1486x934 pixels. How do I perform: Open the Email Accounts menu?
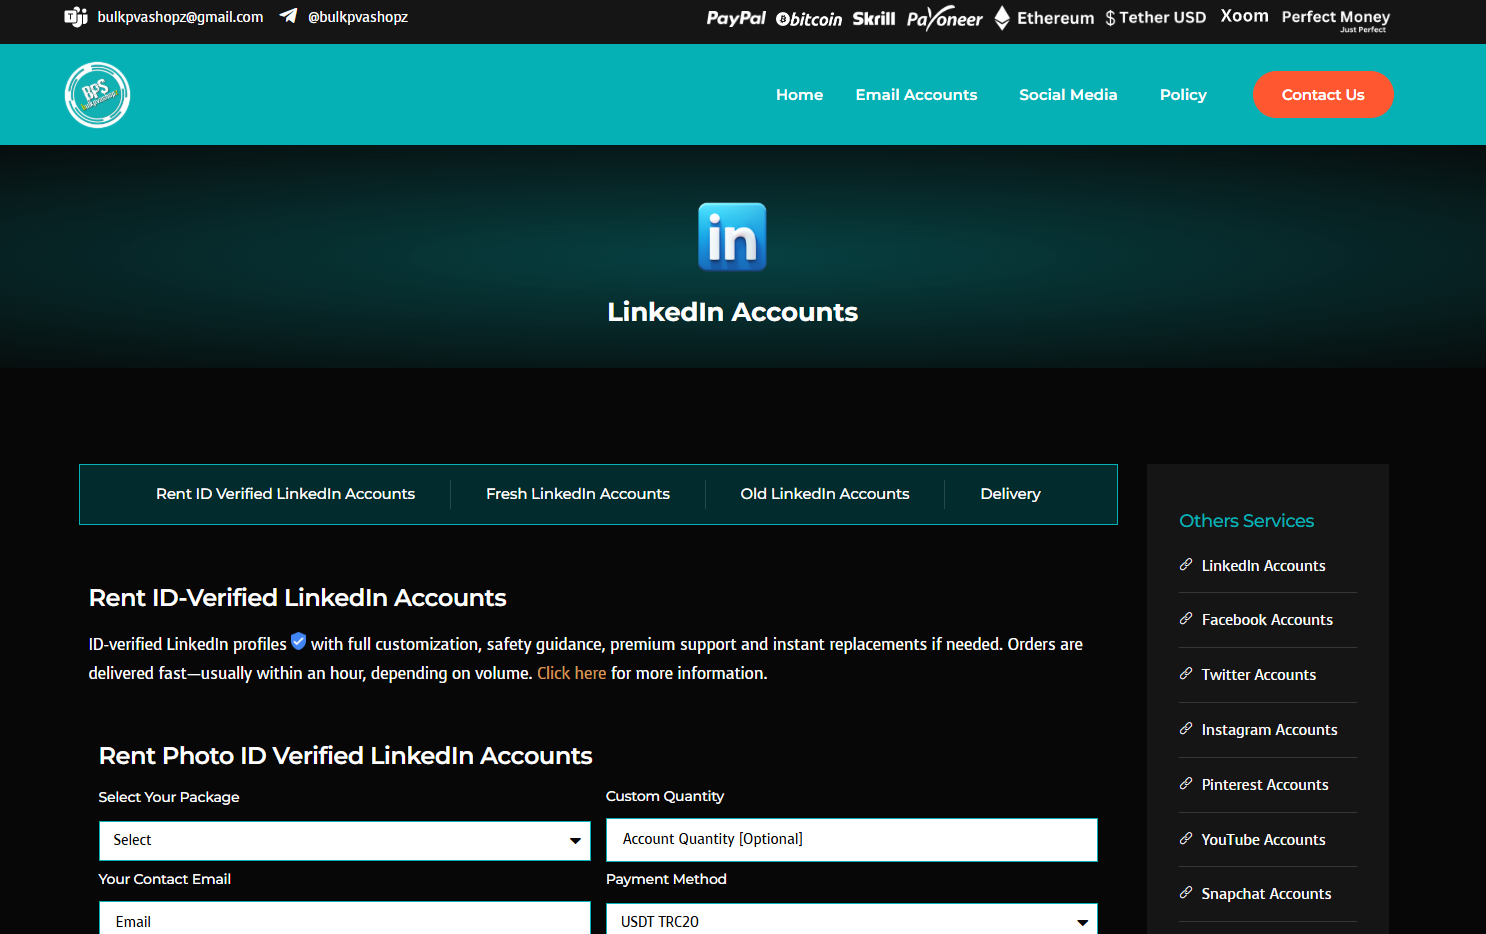click(916, 95)
